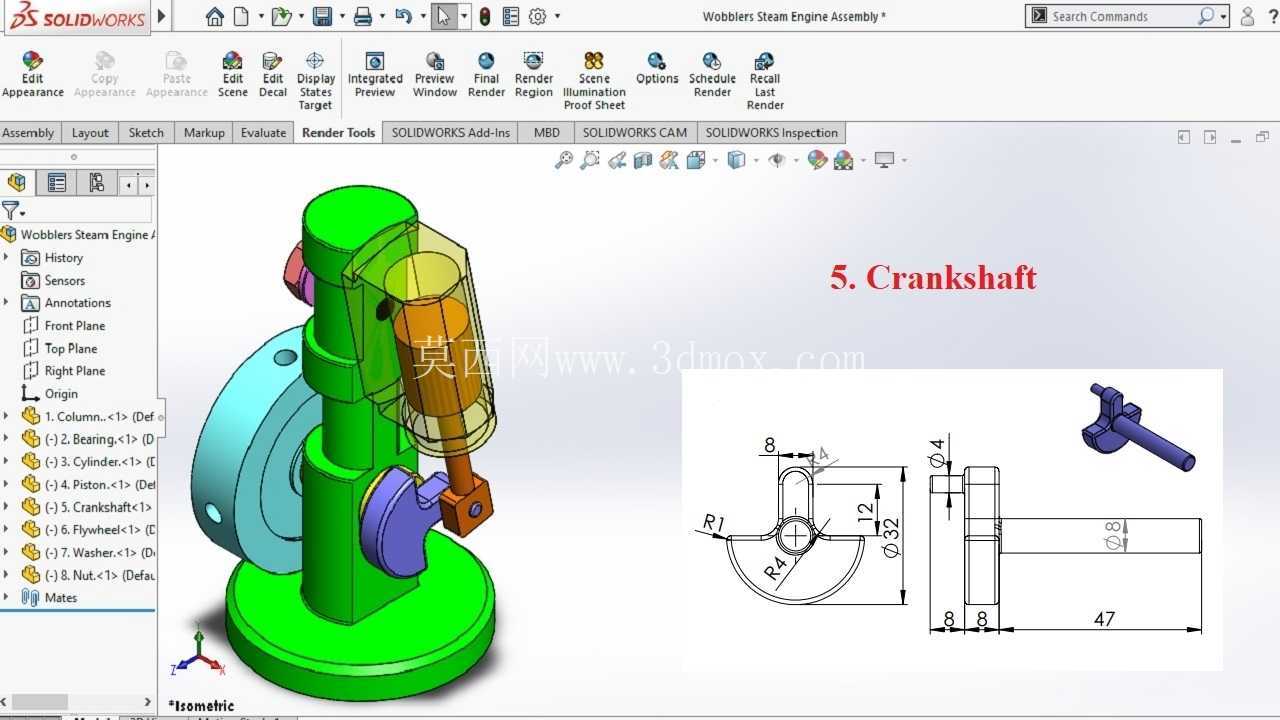Open the MBD tab
Viewport: 1280px width, 720px height.
[x=547, y=132]
